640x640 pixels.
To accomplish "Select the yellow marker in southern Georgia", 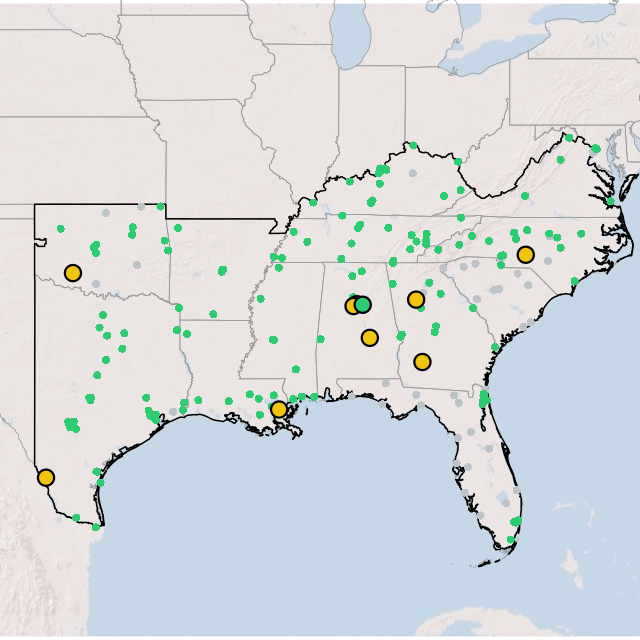I will [422, 362].
